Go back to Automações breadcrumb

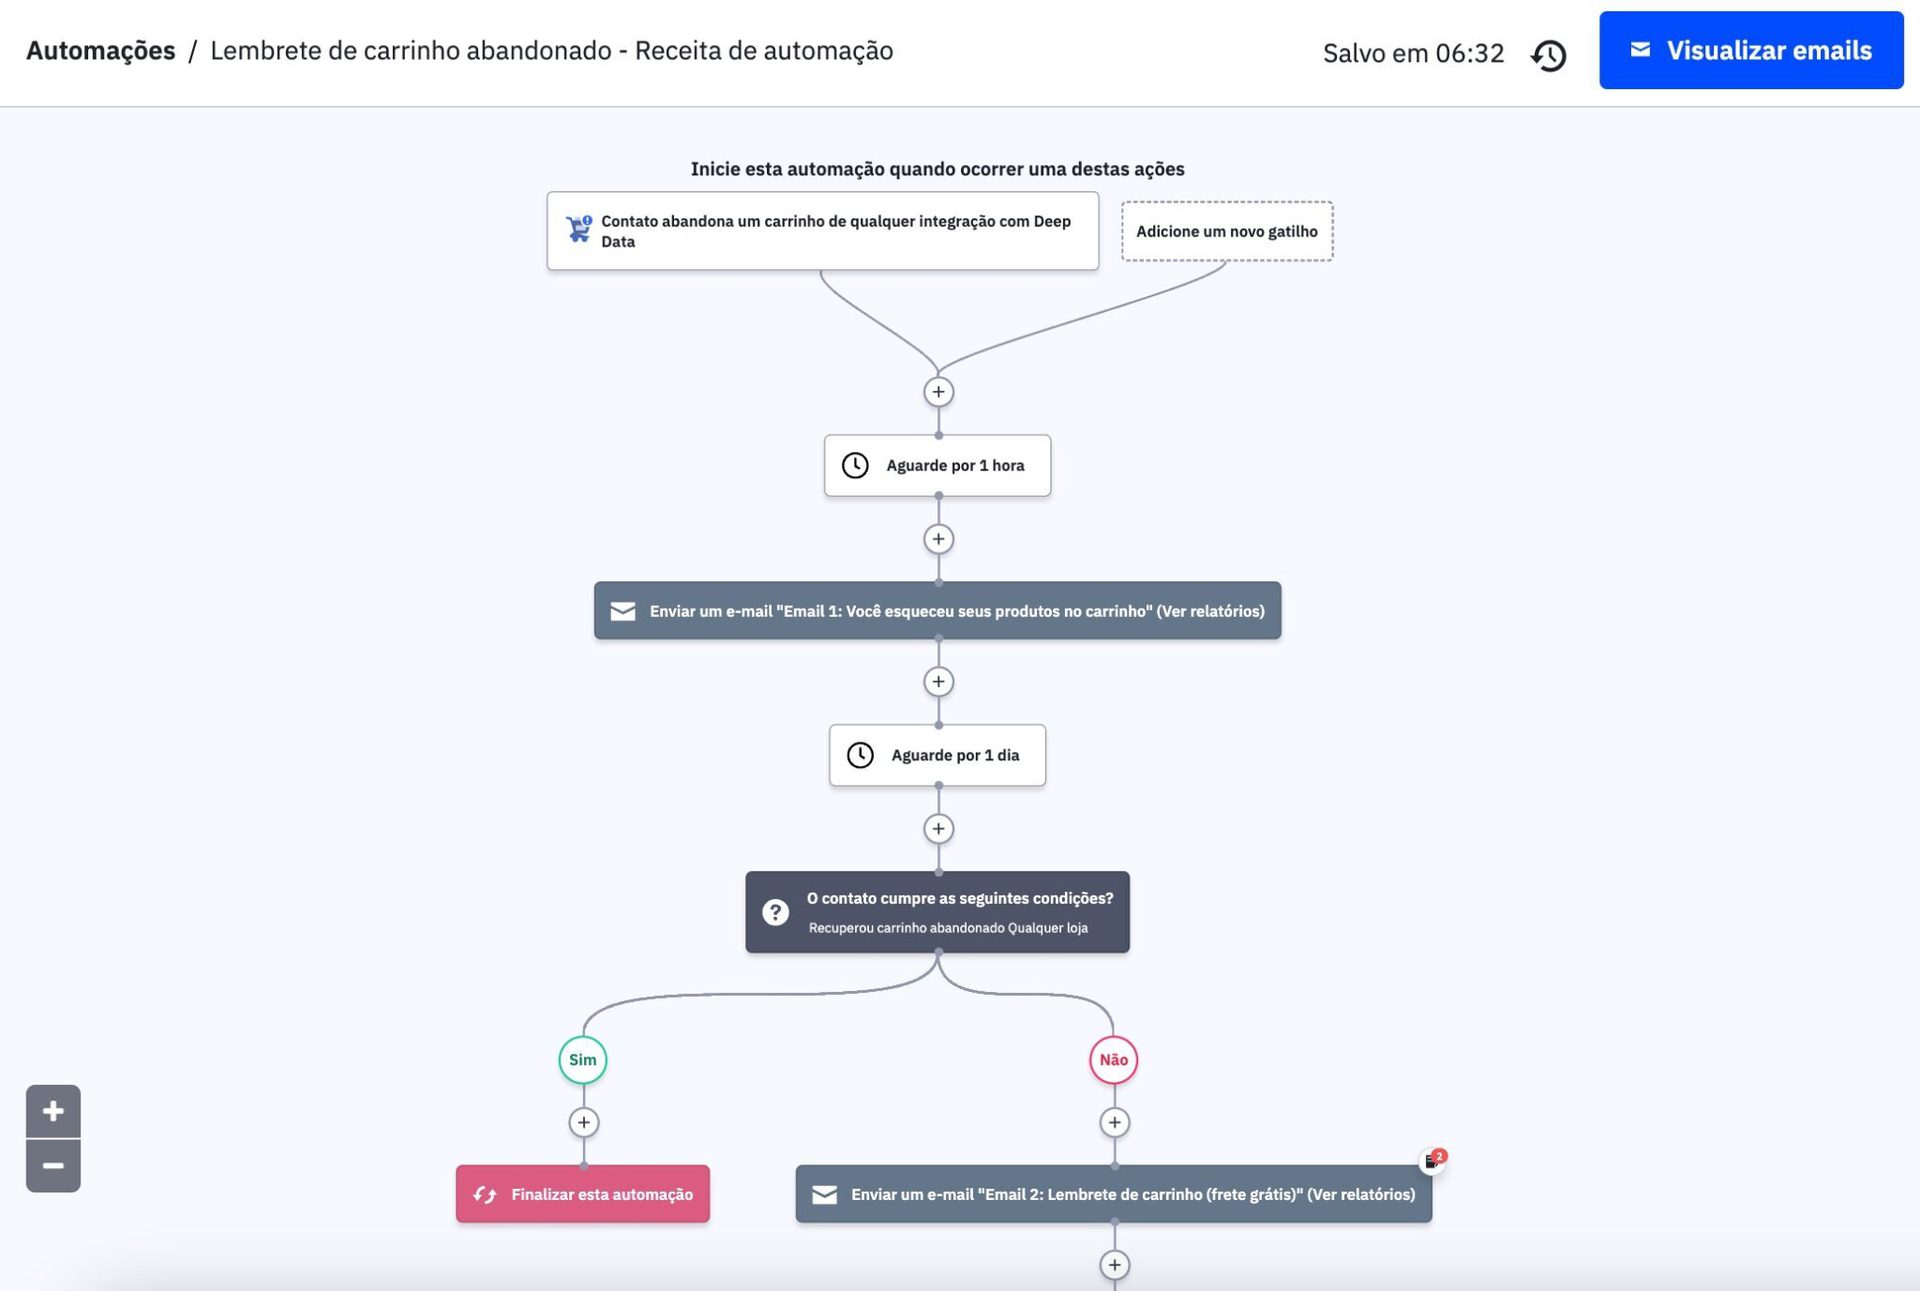(x=100, y=50)
